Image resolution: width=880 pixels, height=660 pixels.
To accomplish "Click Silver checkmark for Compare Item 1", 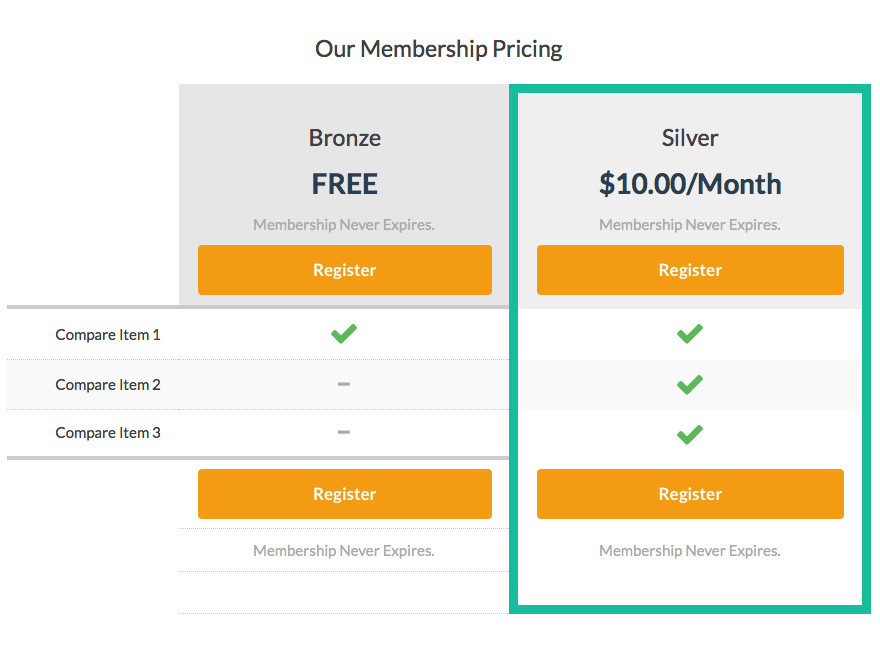I will coord(690,334).
